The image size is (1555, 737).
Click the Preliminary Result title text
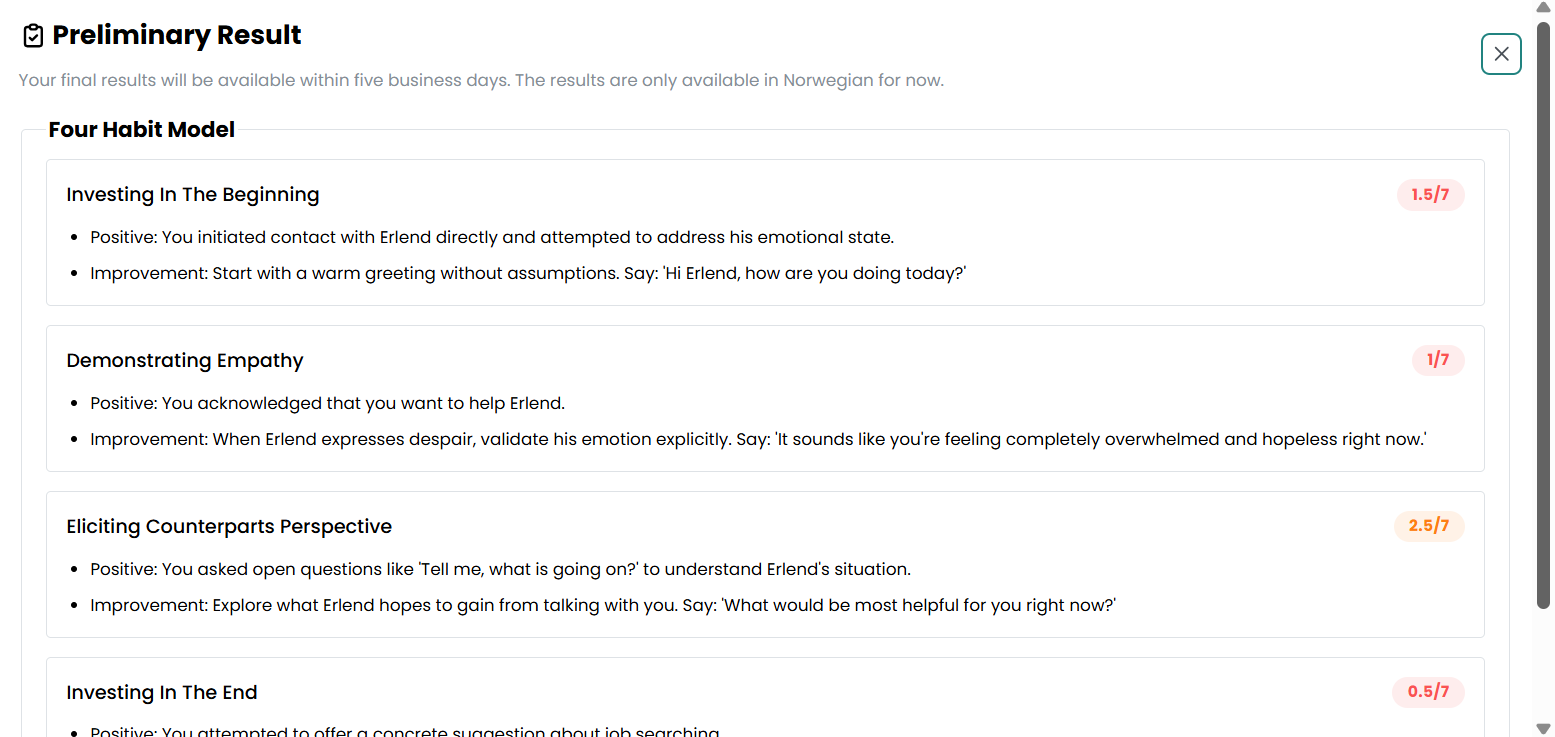click(x=177, y=35)
